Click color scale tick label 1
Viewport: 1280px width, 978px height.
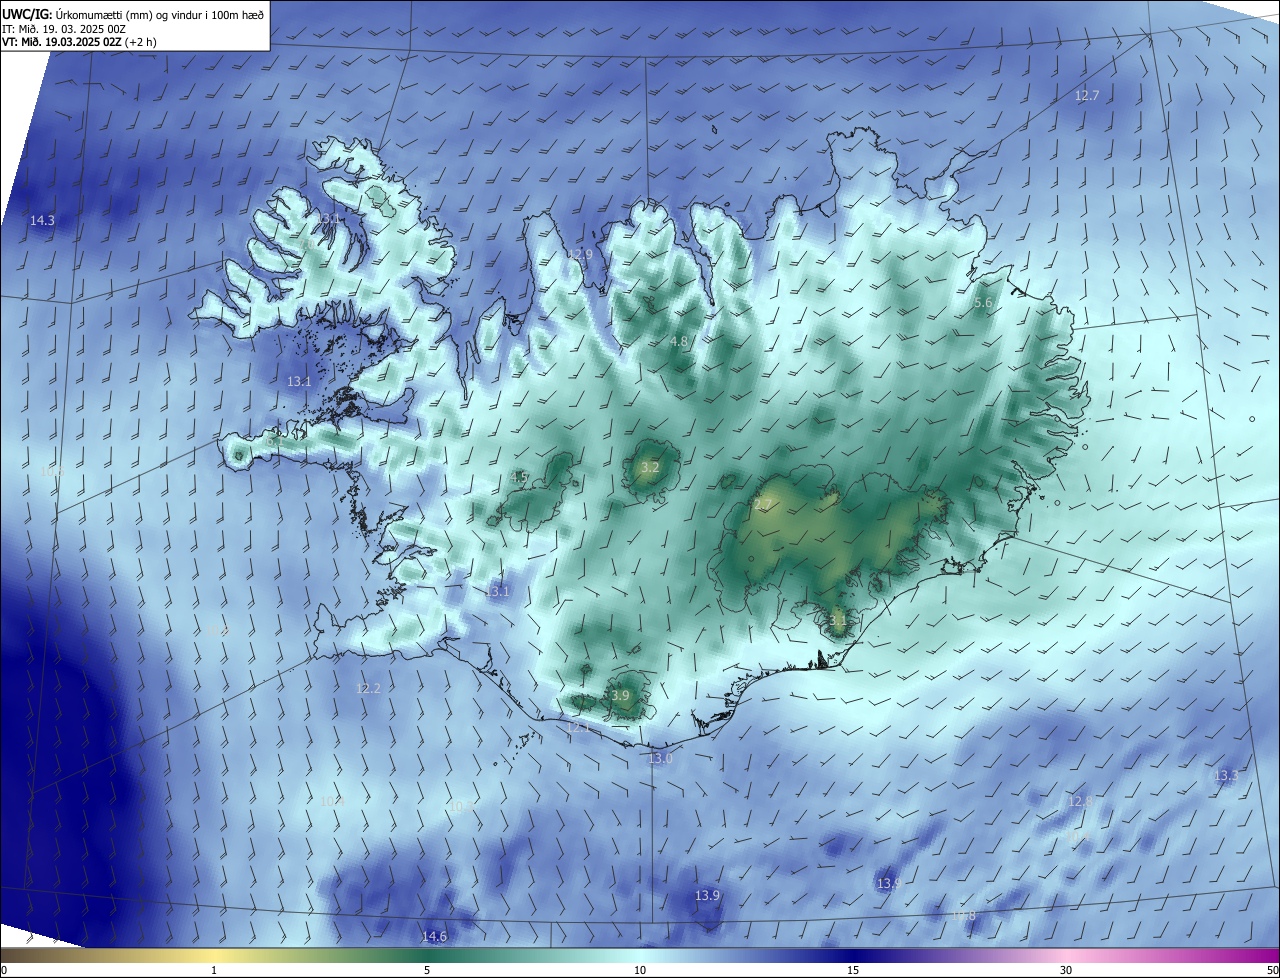pos(214,970)
